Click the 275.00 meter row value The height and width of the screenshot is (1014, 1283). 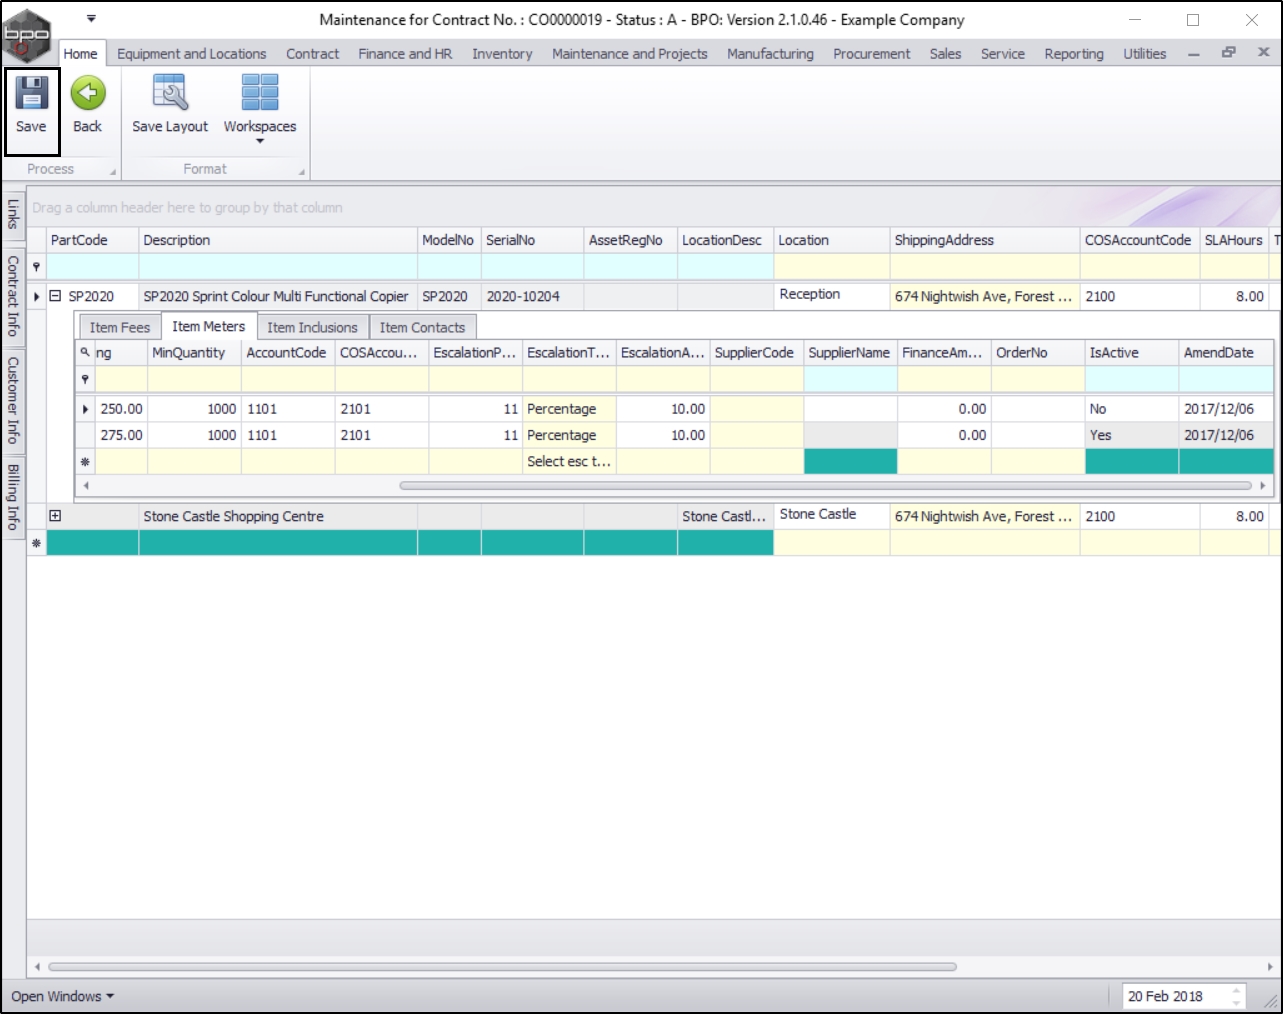click(x=121, y=435)
